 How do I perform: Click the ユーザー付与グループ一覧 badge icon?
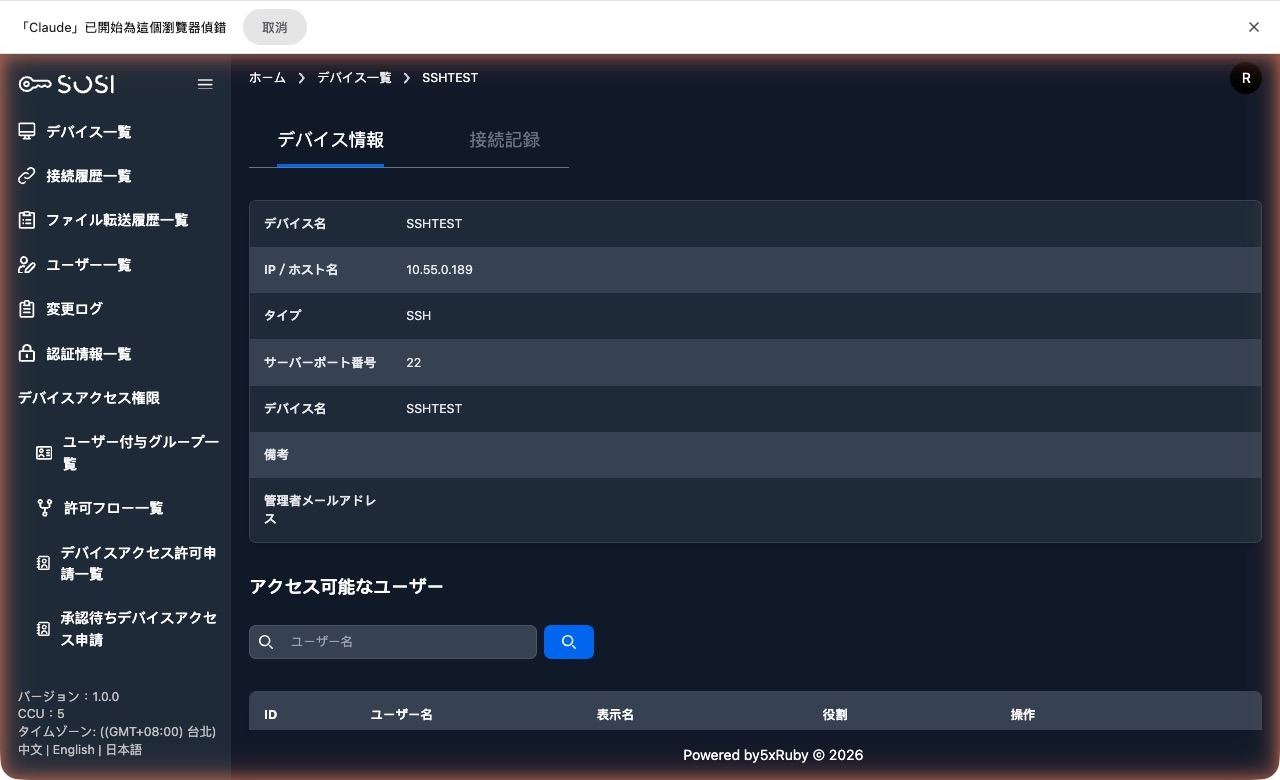click(44, 452)
